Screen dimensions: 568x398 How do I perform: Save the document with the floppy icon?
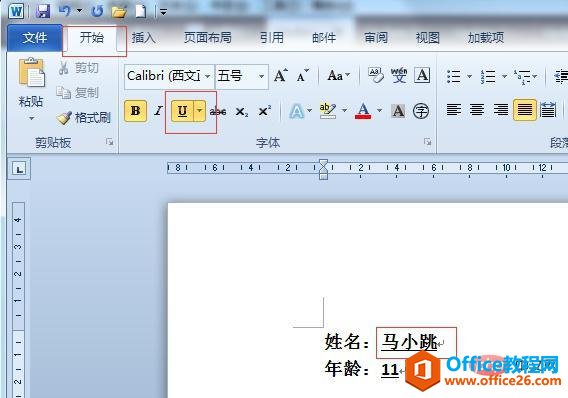pyautogui.click(x=43, y=11)
